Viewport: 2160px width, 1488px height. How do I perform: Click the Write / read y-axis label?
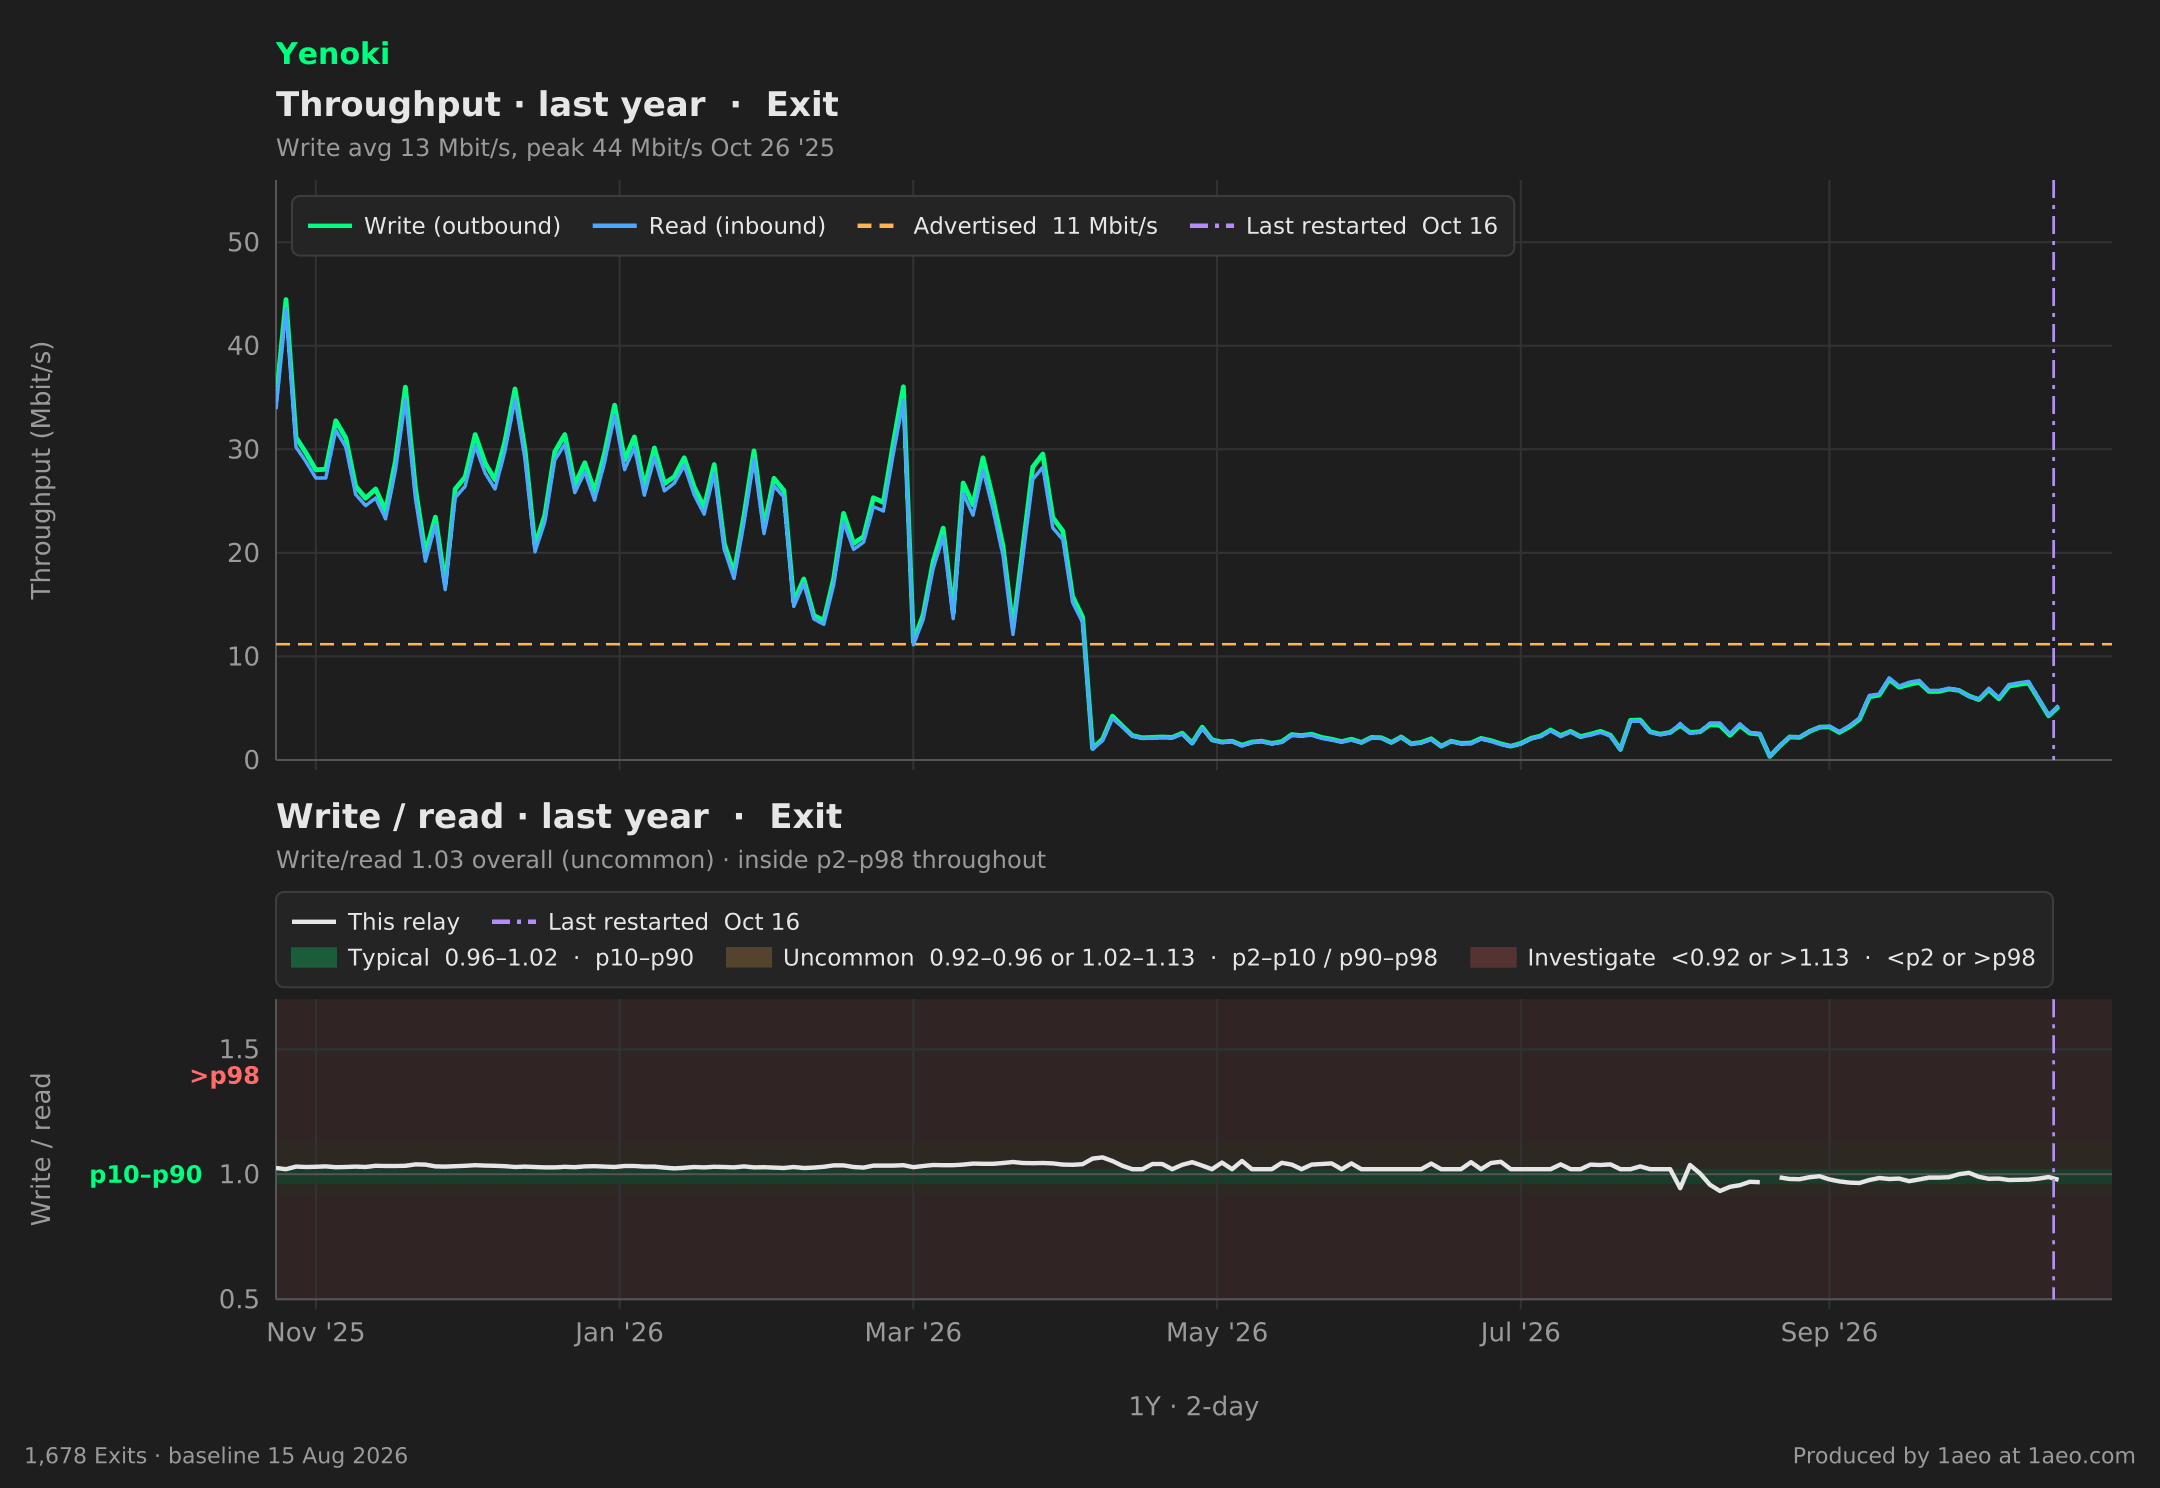41,1149
